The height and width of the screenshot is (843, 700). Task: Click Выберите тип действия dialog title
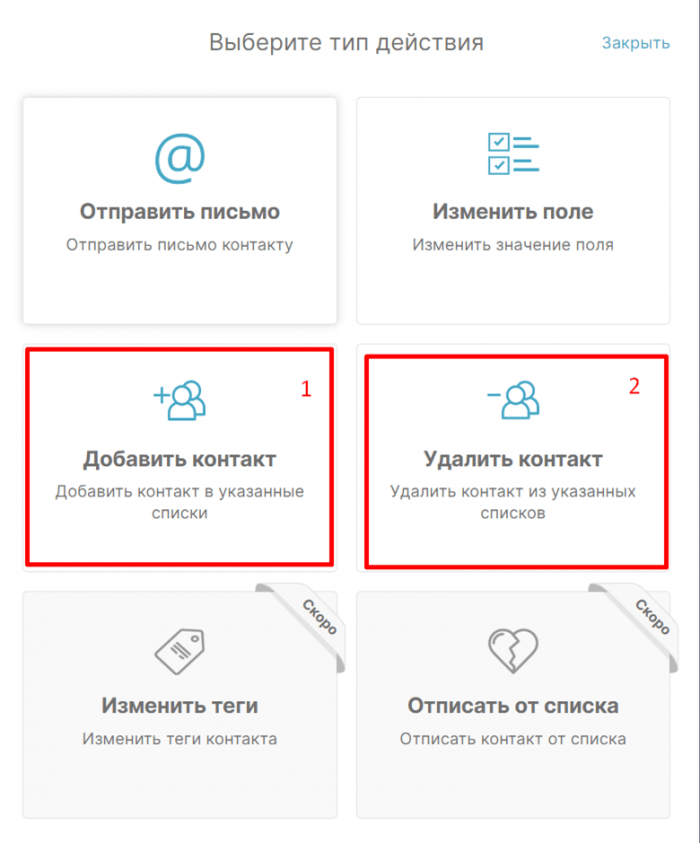346,43
